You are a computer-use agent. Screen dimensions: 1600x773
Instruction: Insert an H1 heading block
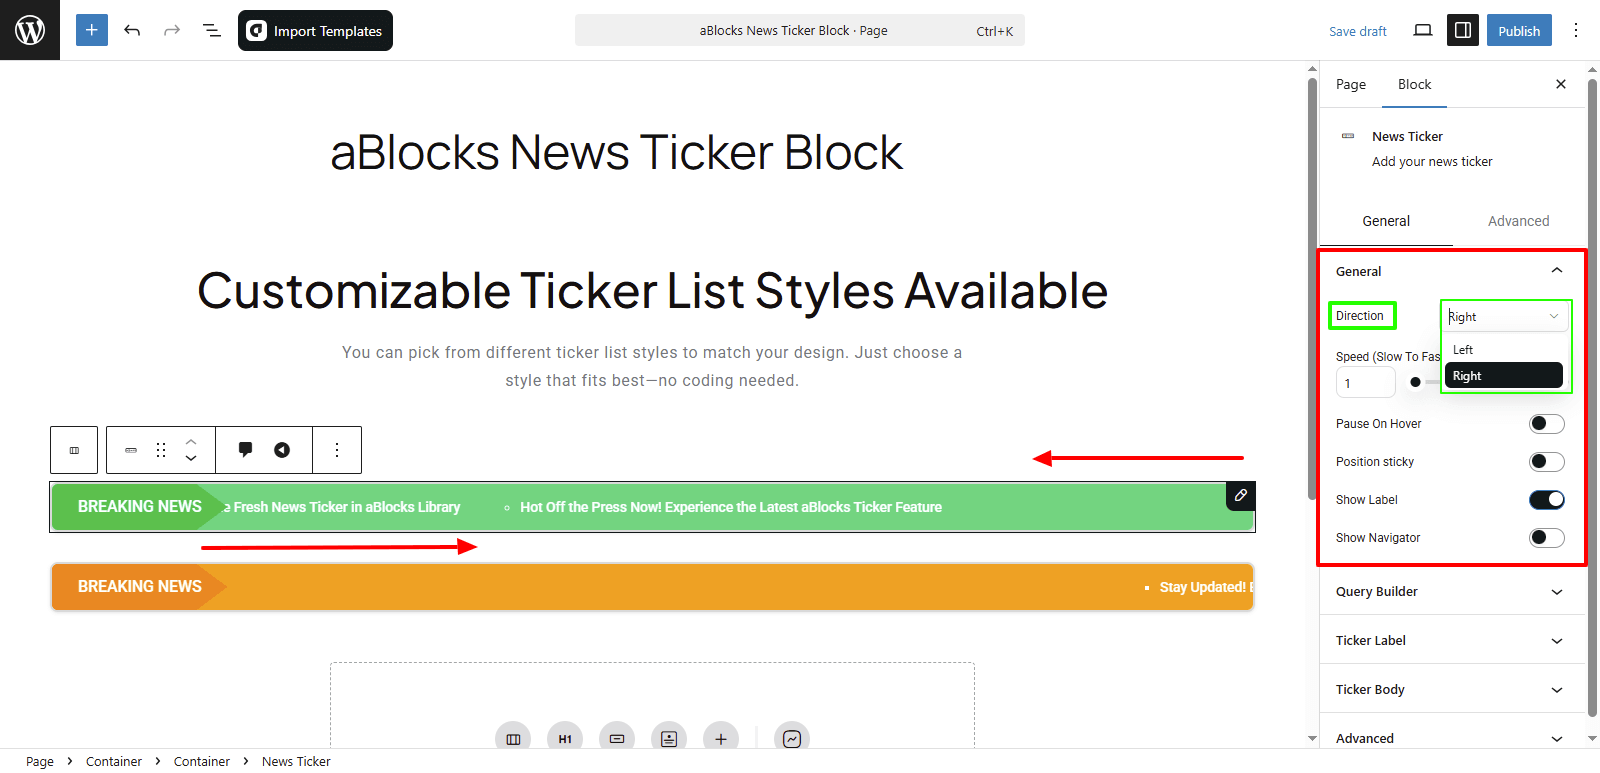[x=565, y=739]
